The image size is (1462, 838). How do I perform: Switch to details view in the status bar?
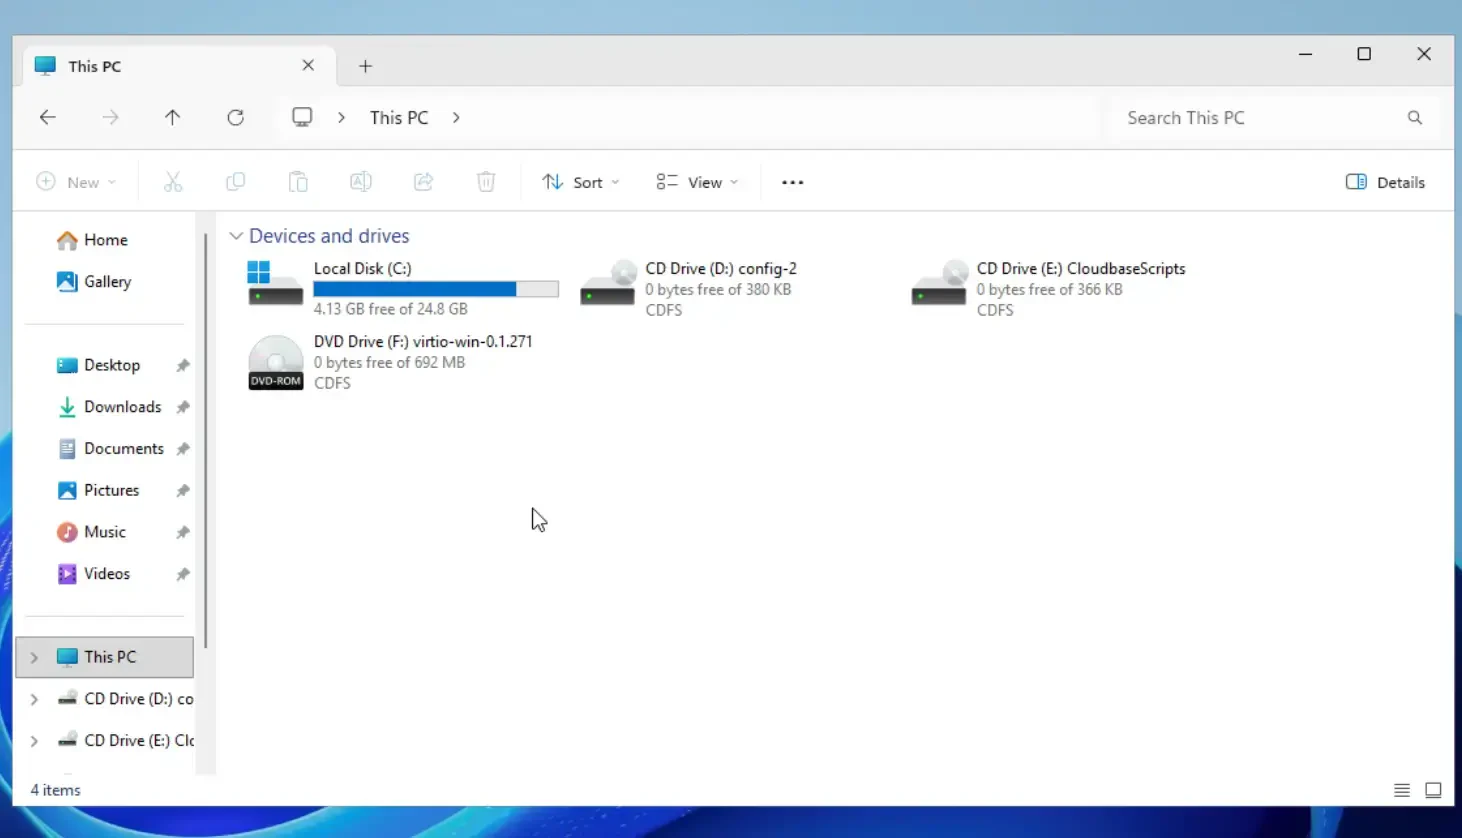[1401, 789]
